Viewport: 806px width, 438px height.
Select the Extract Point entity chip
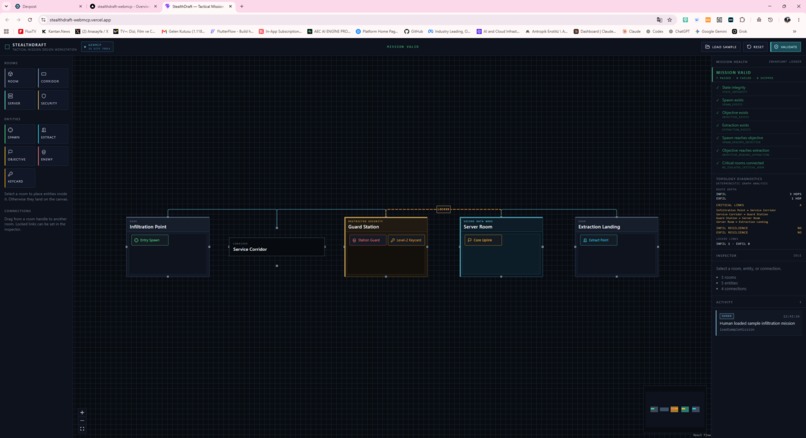click(598, 240)
